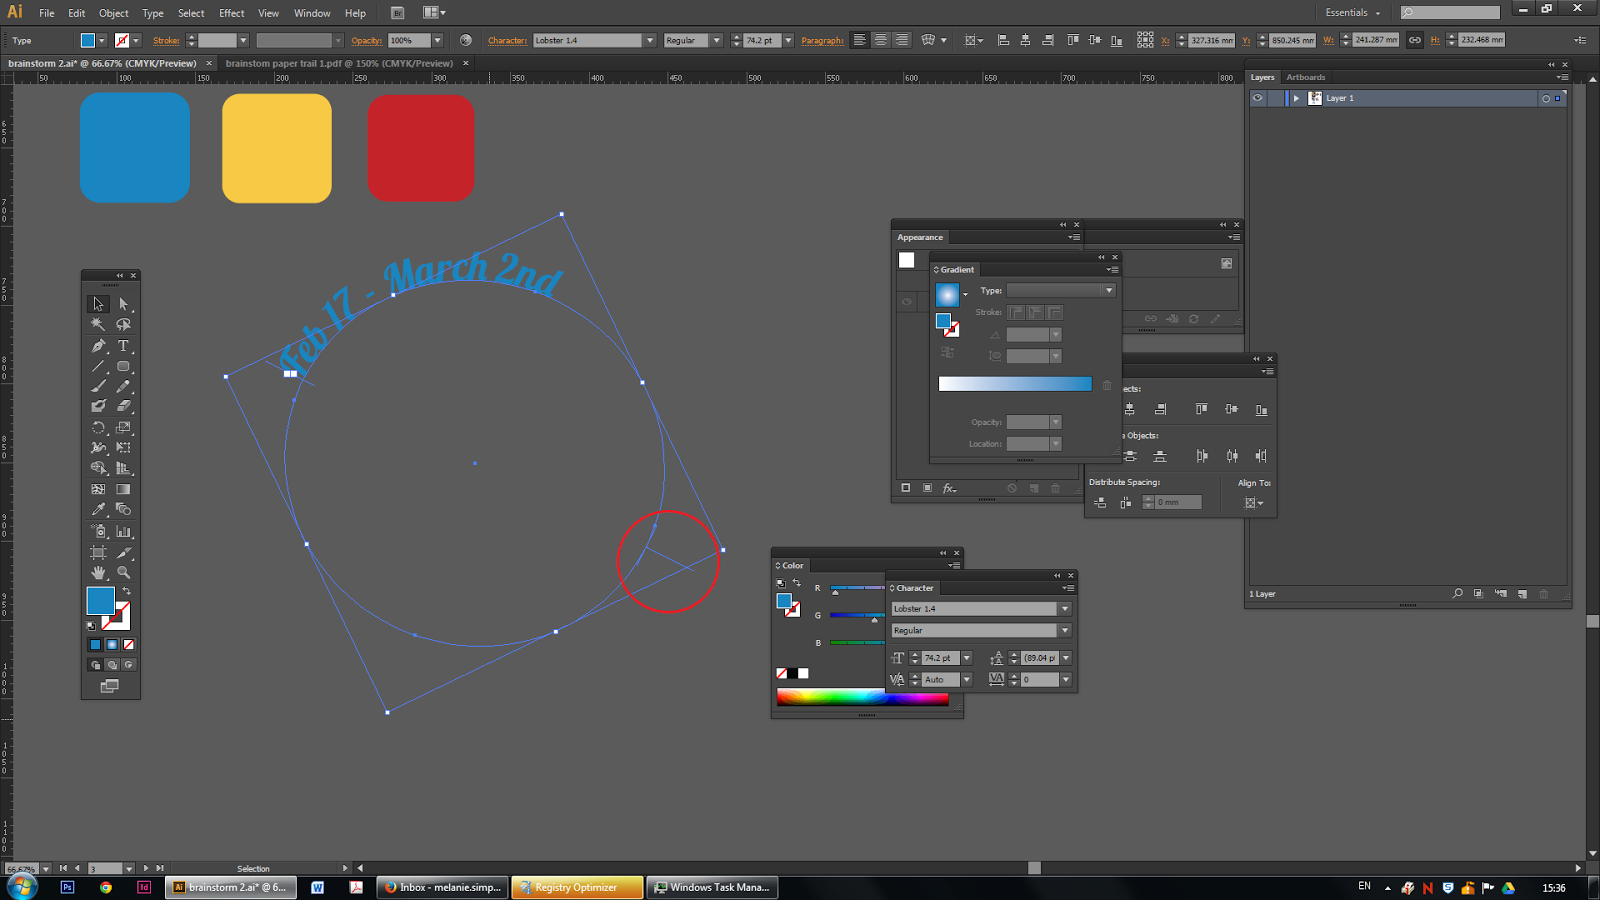Open the Gradient Type dropdown
Screen dimensions: 1600x900
coord(1109,290)
